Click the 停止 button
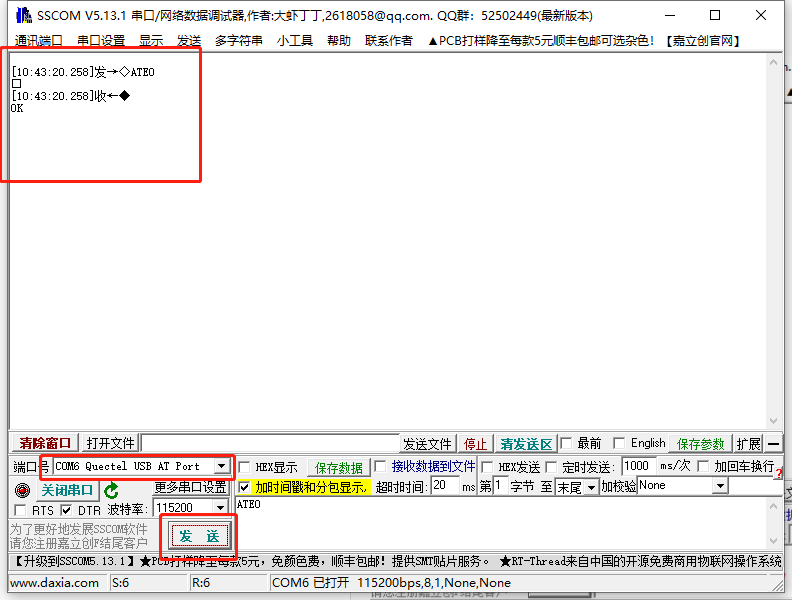792x600 pixels. click(x=475, y=444)
